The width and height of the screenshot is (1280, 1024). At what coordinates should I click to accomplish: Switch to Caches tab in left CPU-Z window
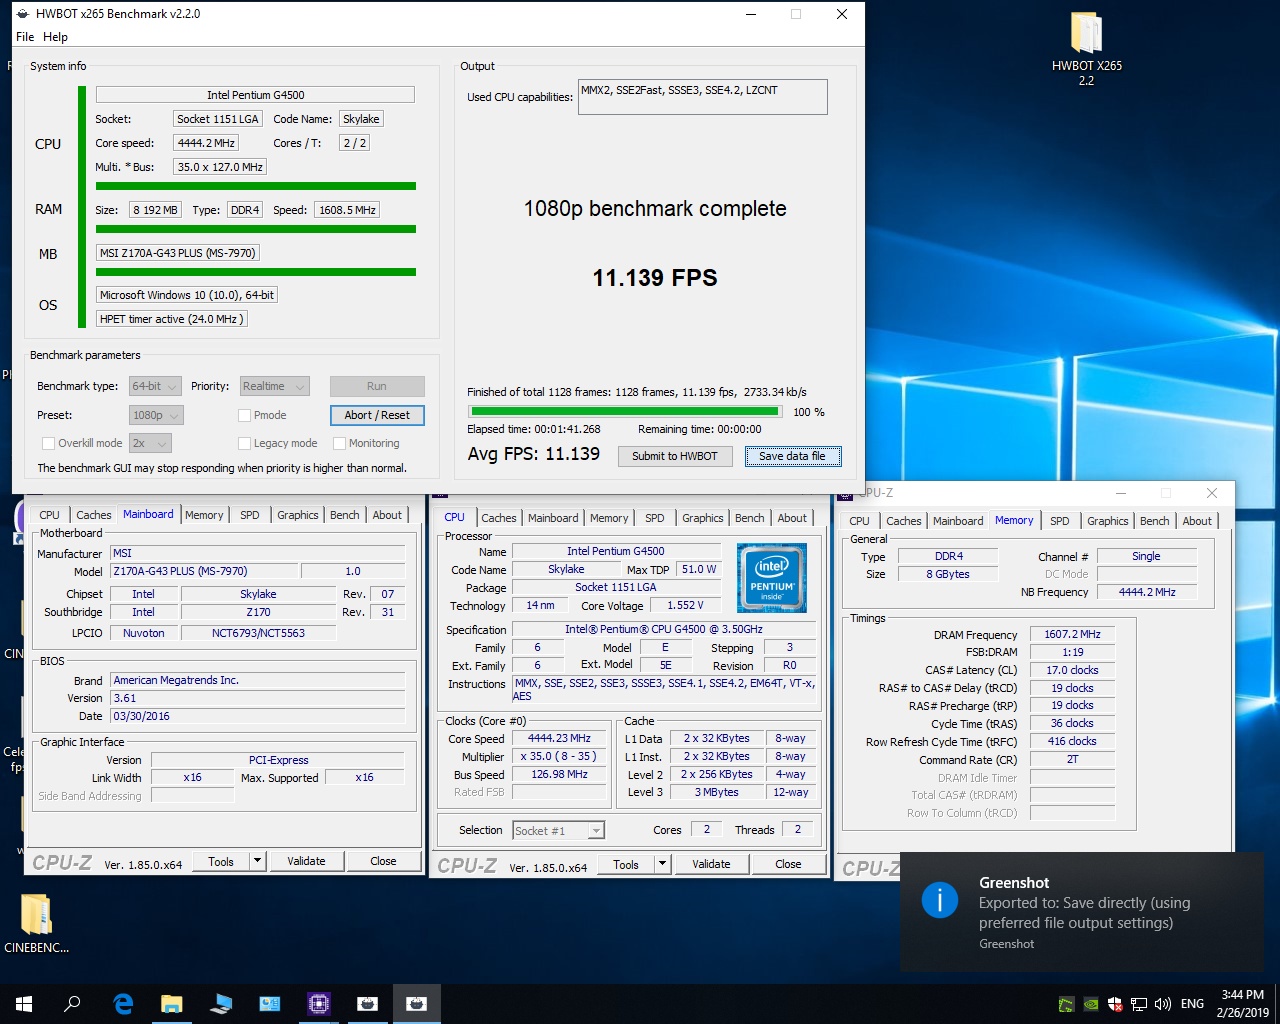(93, 515)
